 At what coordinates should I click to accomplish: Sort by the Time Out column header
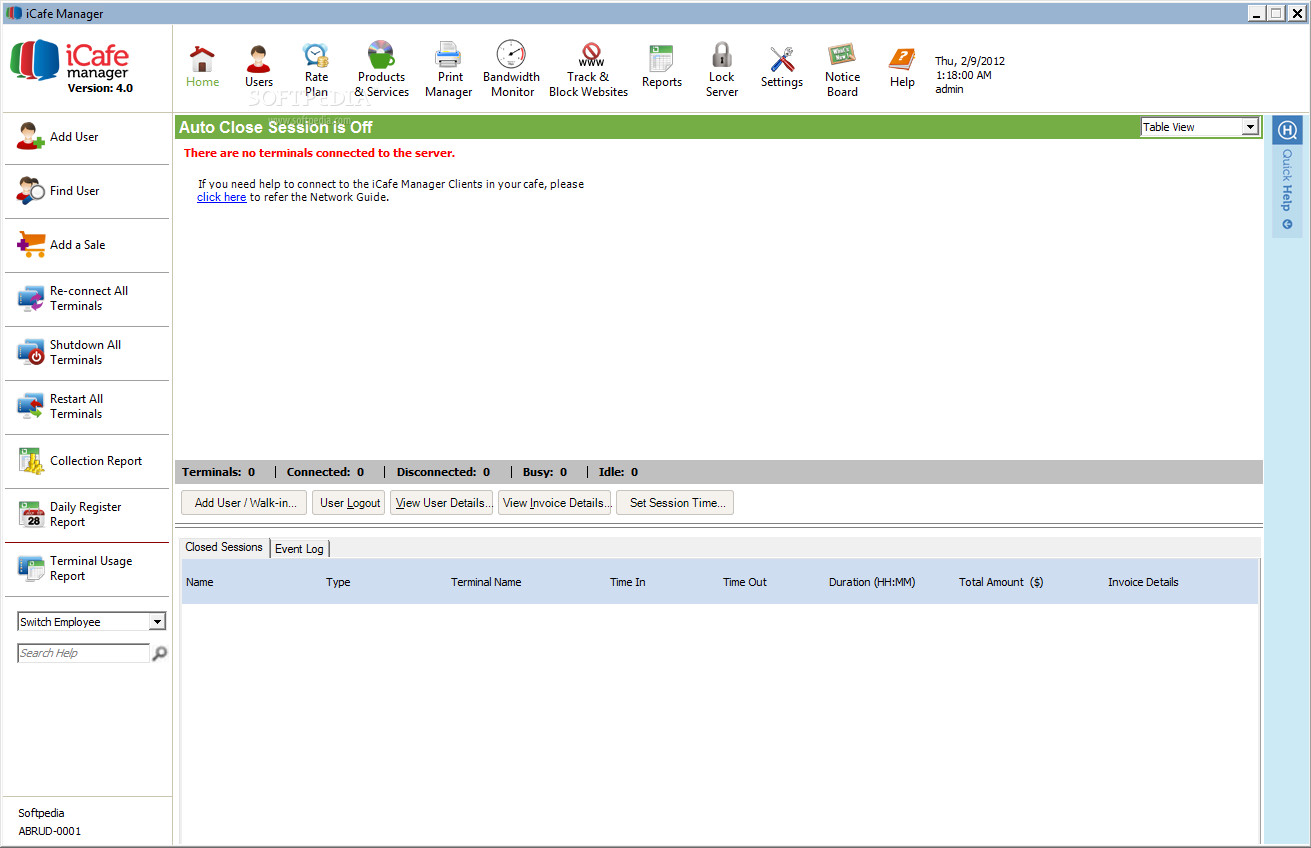point(745,582)
